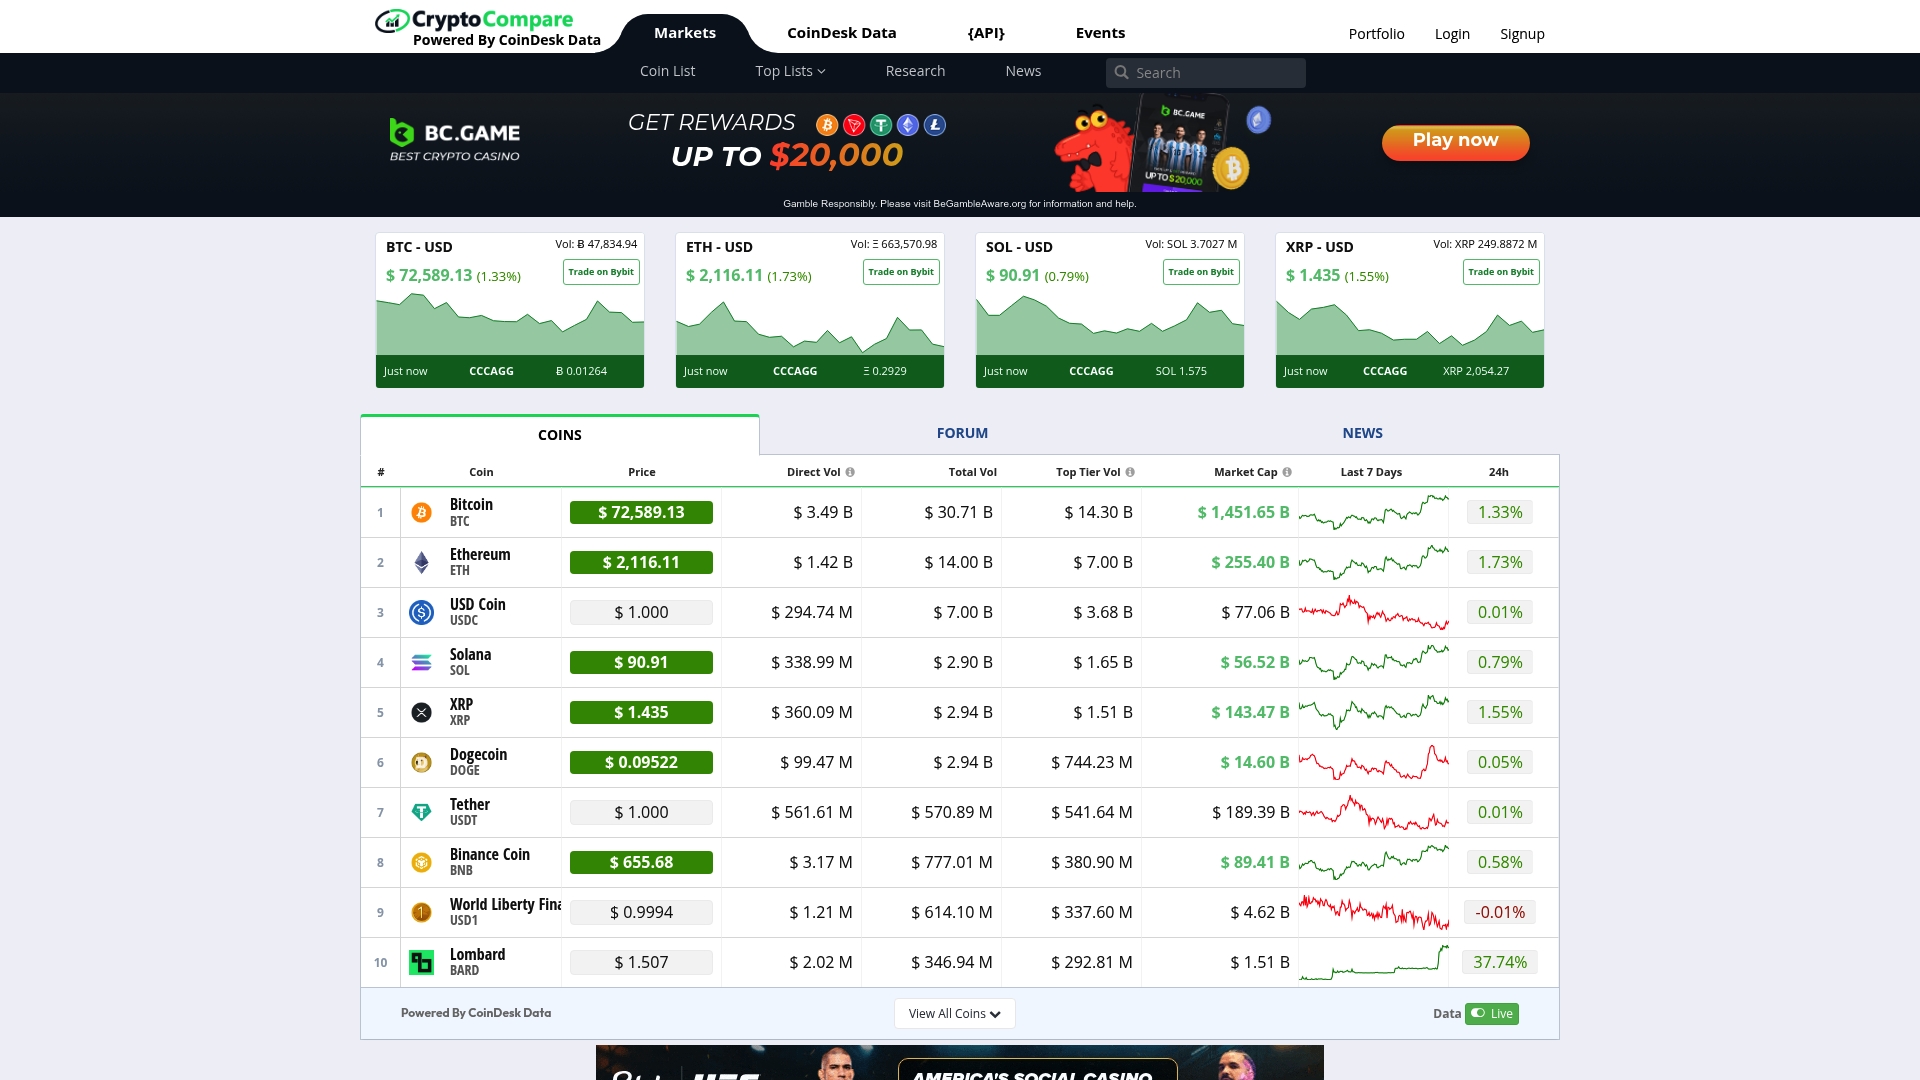Select the Solana coin icon
The width and height of the screenshot is (1920, 1080).
click(x=422, y=662)
